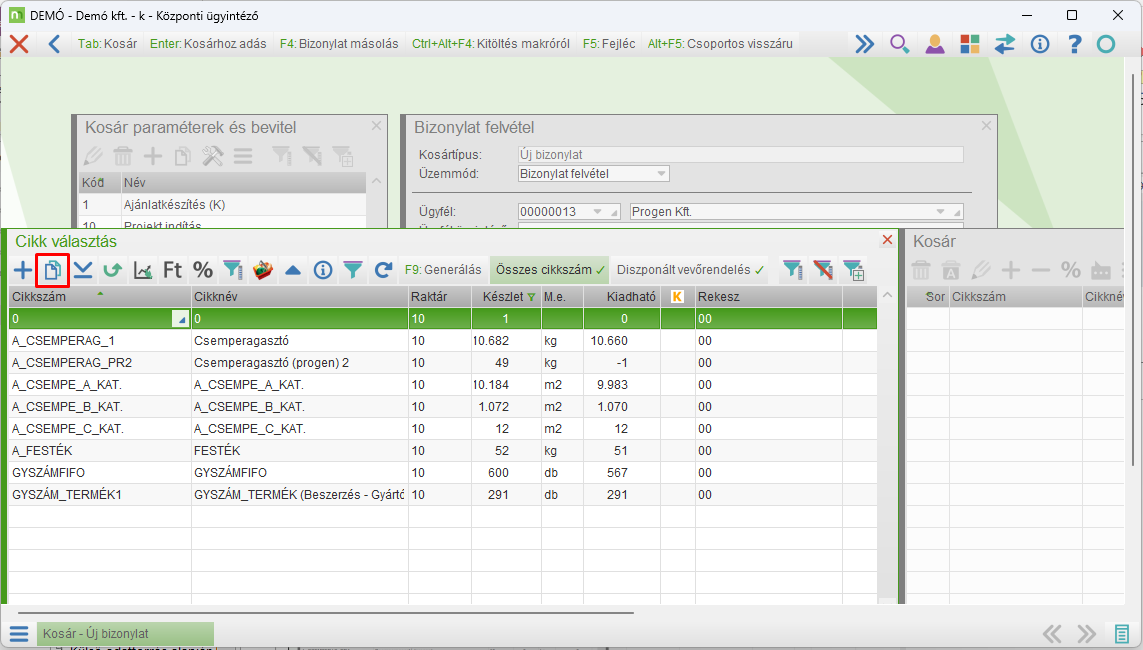Click the user profile icon in top toolbar
Viewport: 1143px width, 650px height.
coord(934,44)
